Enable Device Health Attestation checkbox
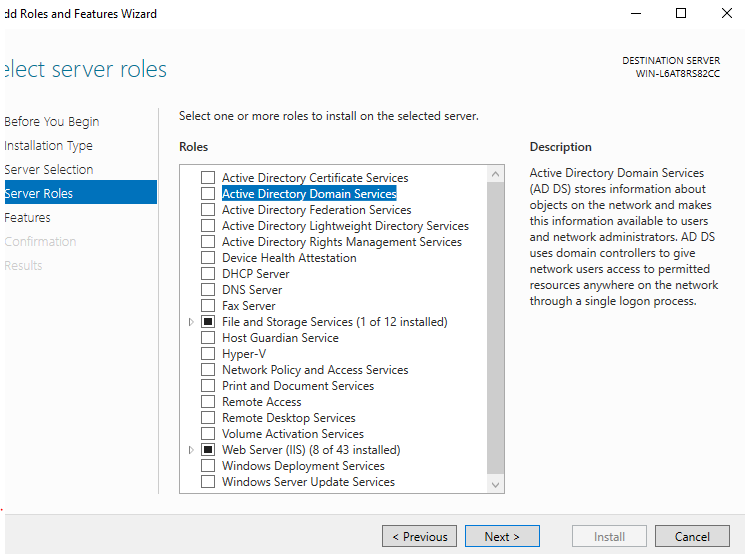This screenshot has width=745, height=554. click(208, 258)
